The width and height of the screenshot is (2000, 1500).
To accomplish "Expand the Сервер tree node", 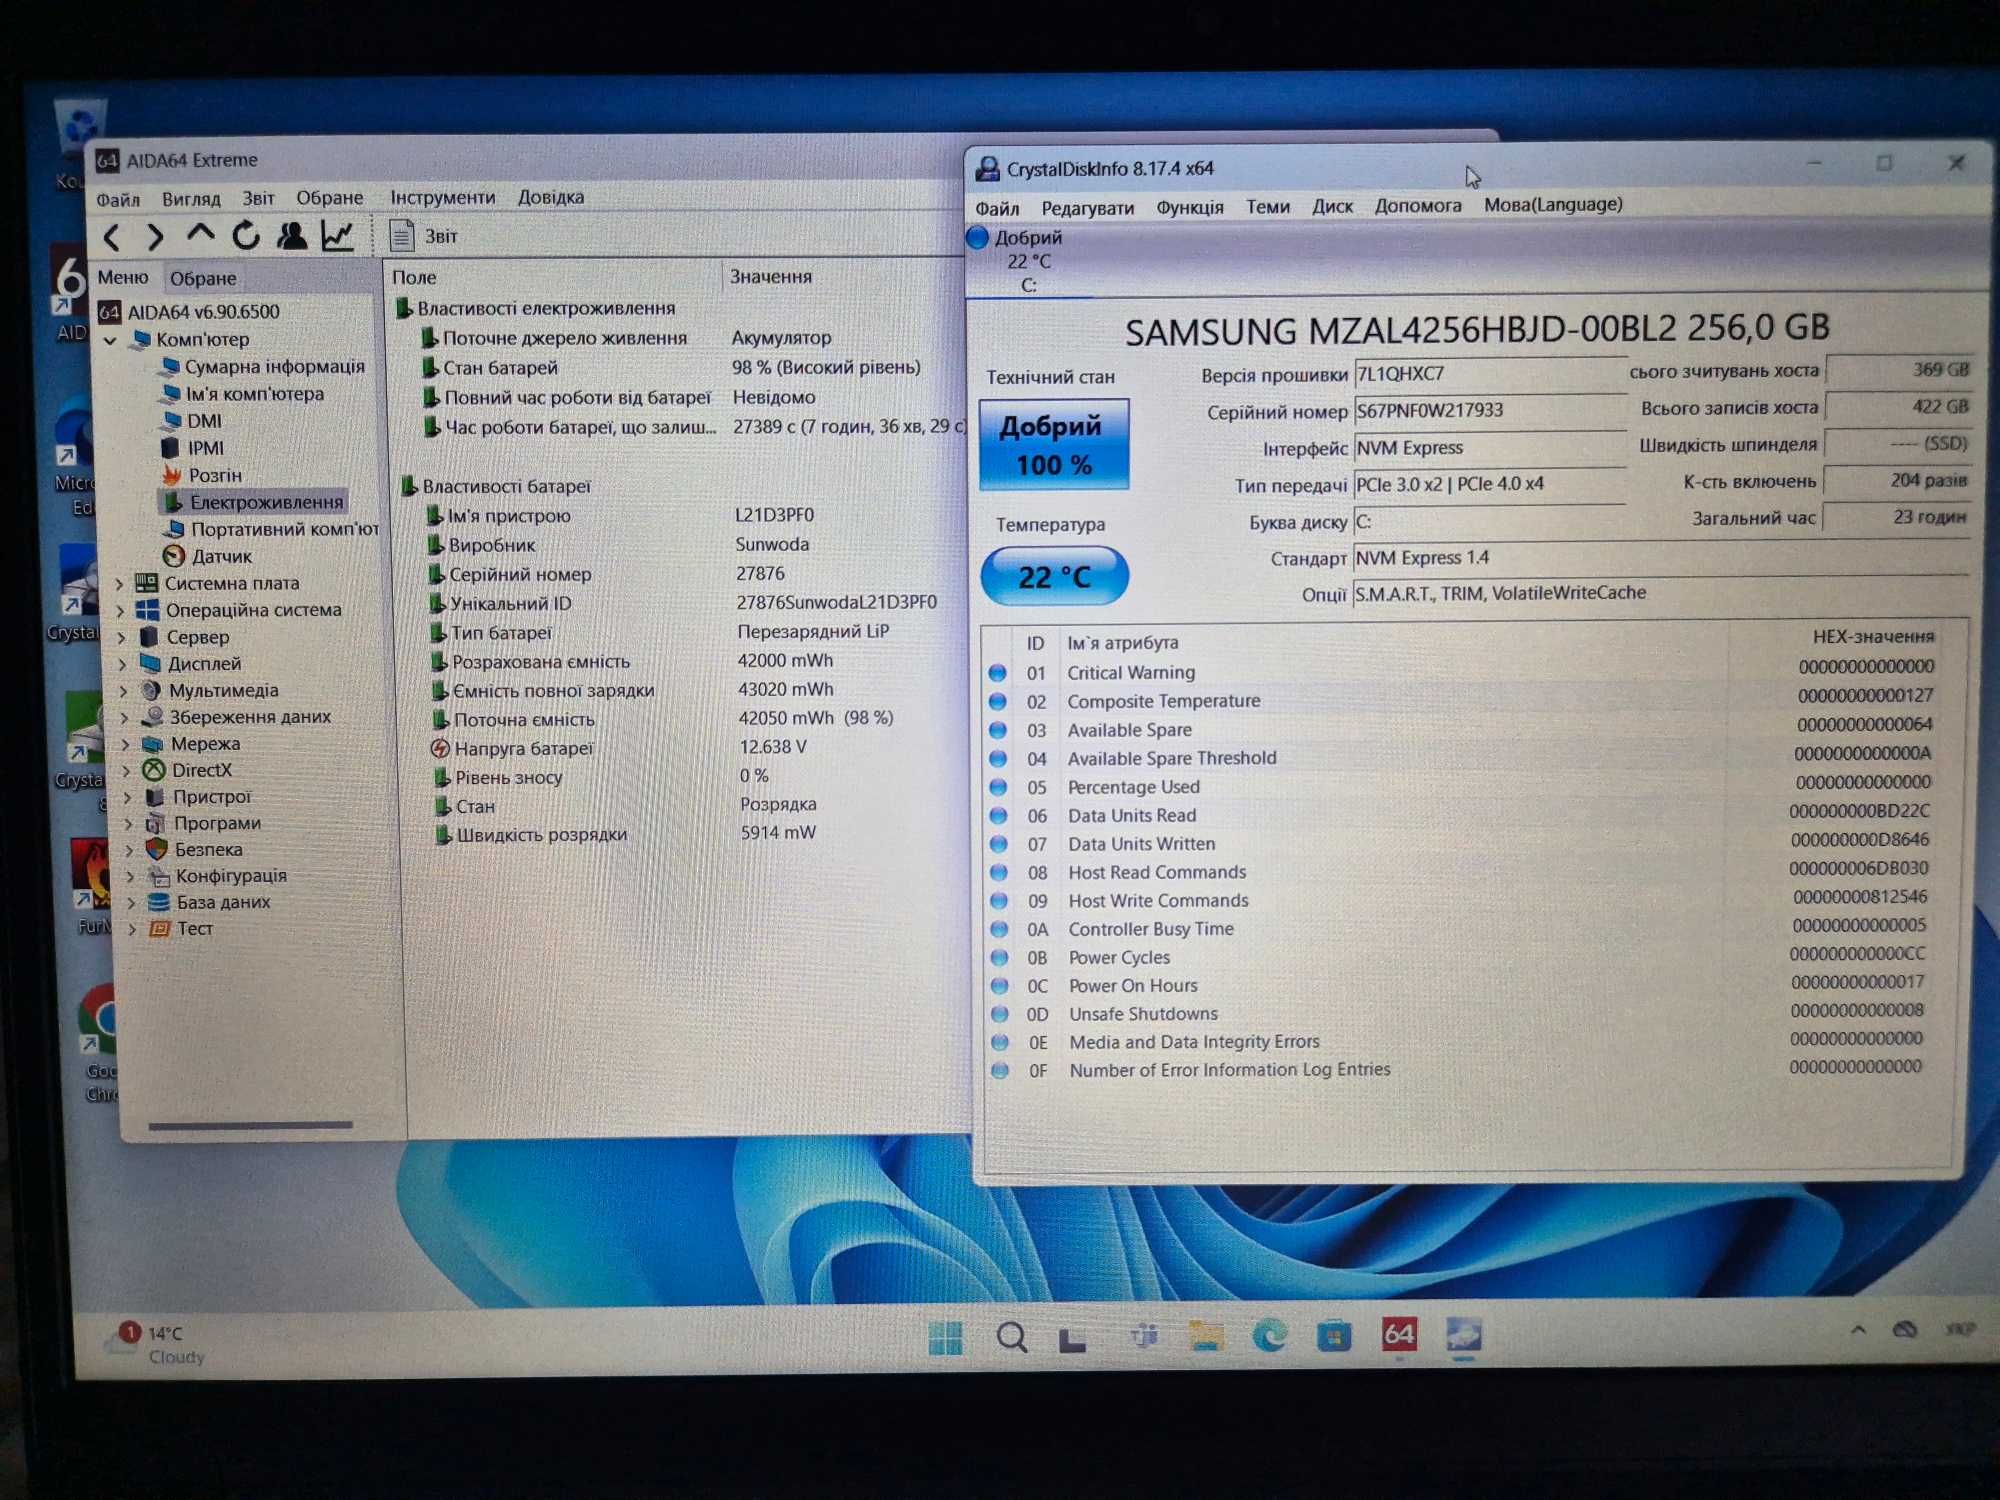I will click(122, 637).
